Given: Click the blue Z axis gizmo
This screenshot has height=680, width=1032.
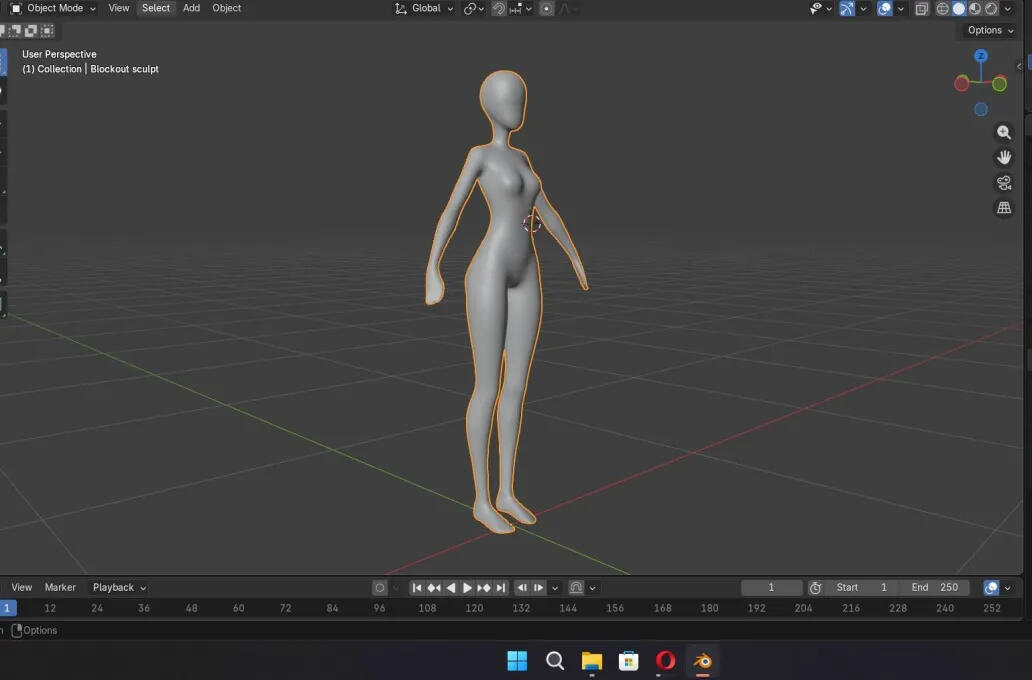Looking at the screenshot, I should point(981,56).
